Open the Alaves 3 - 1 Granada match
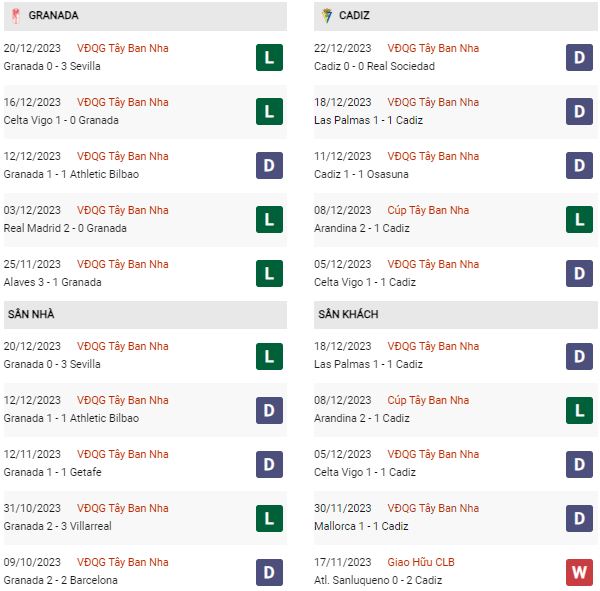Screen dimensions: 600x591 (x=53, y=282)
